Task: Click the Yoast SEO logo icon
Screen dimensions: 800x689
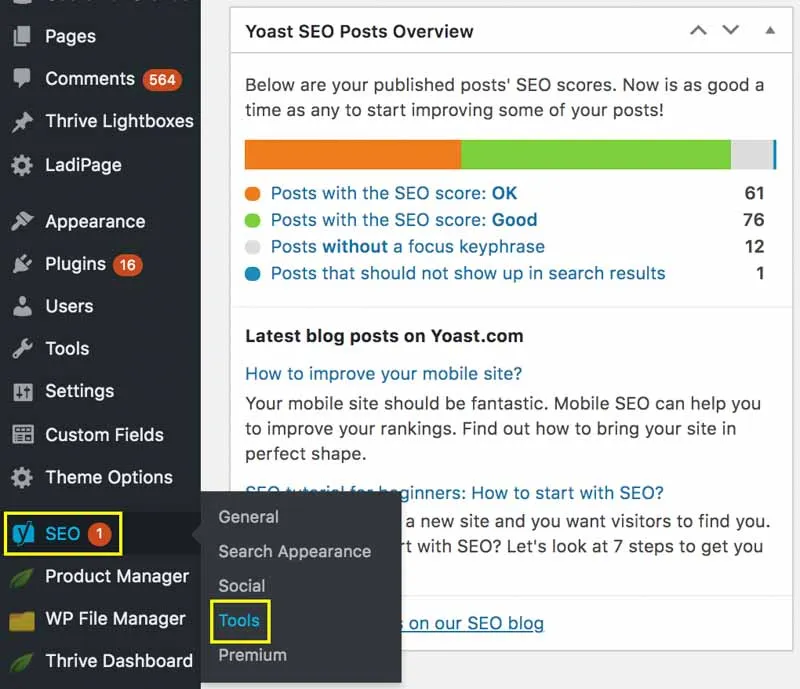Action: point(23,534)
